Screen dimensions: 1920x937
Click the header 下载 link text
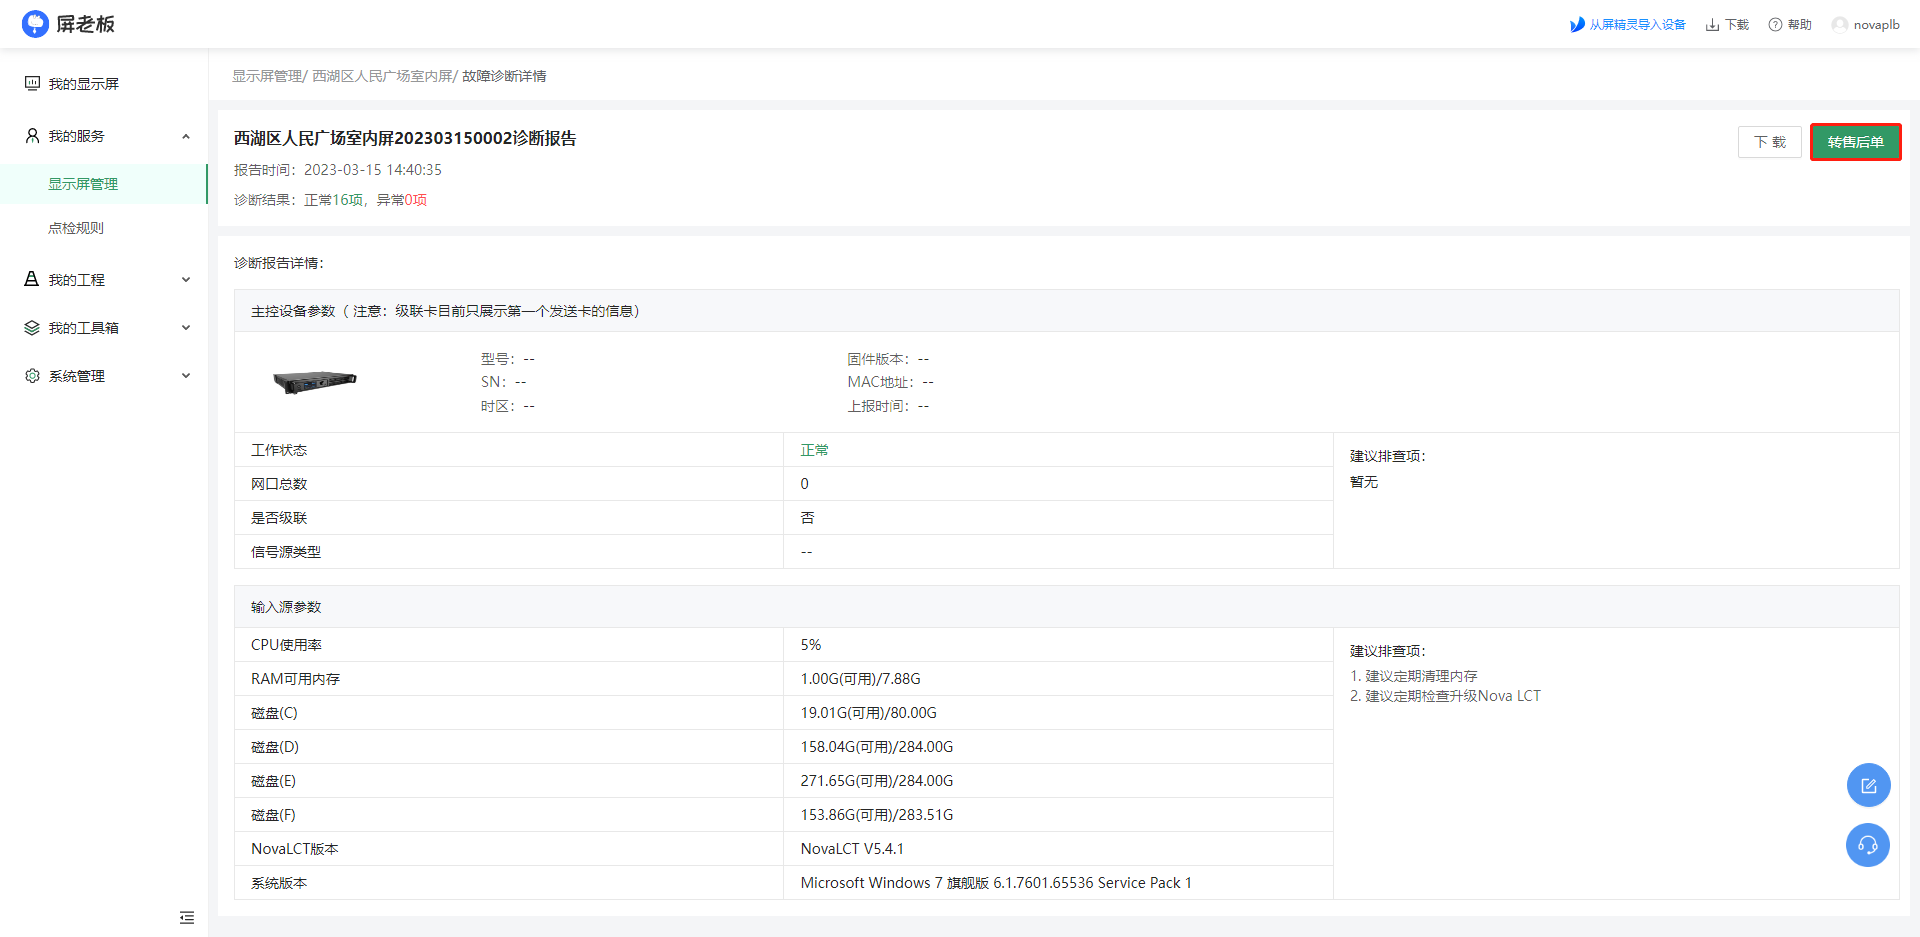coord(1737,25)
